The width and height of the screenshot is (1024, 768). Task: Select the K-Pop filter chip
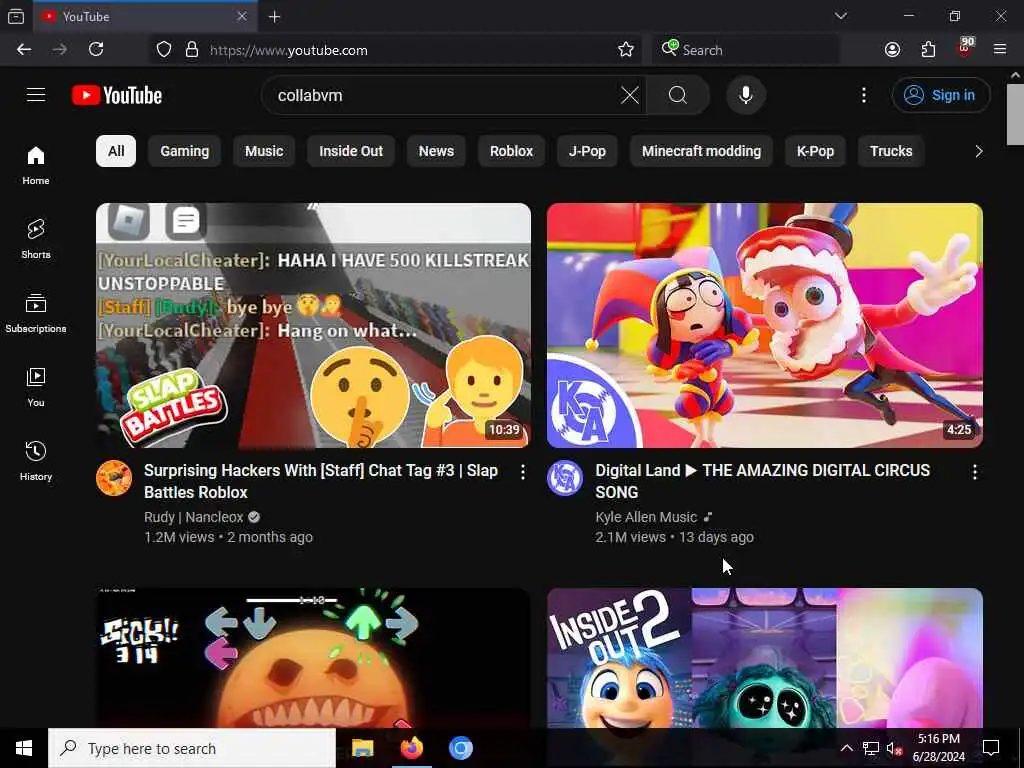pyautogui.click(x=815, y=152)
